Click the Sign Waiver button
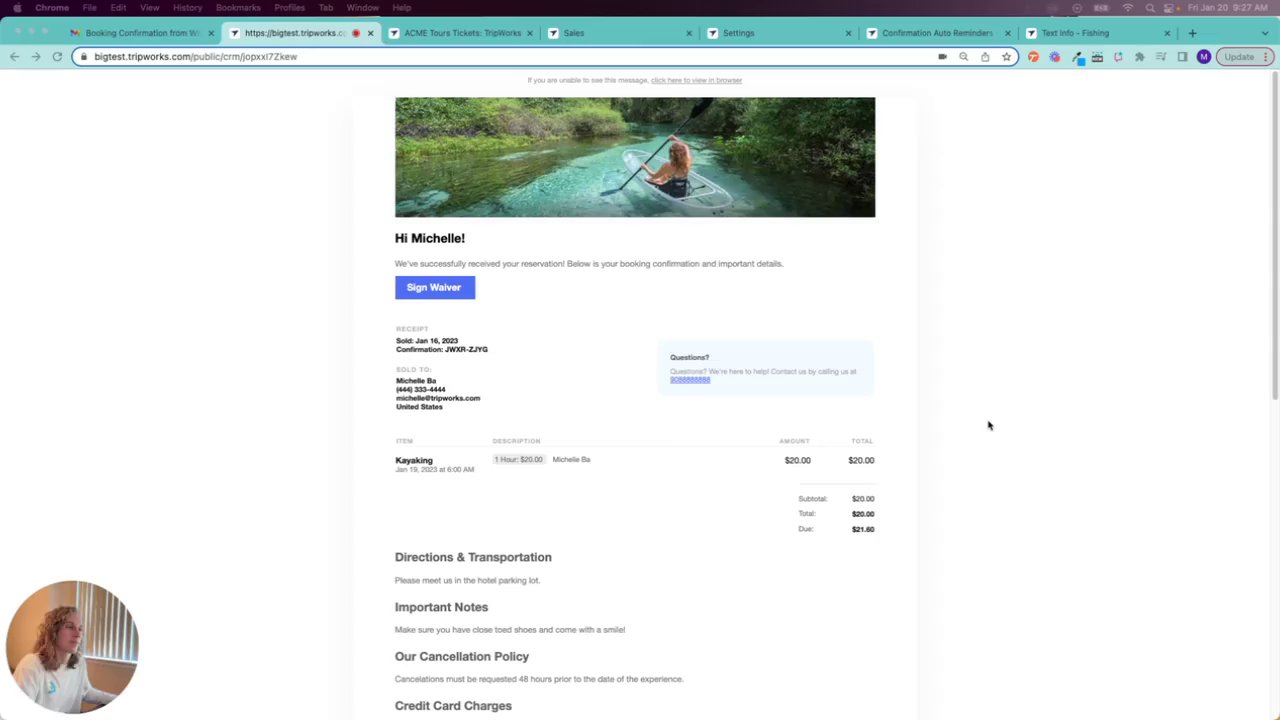The height and width of the screenshot is (720, 1280). [435, 287]
